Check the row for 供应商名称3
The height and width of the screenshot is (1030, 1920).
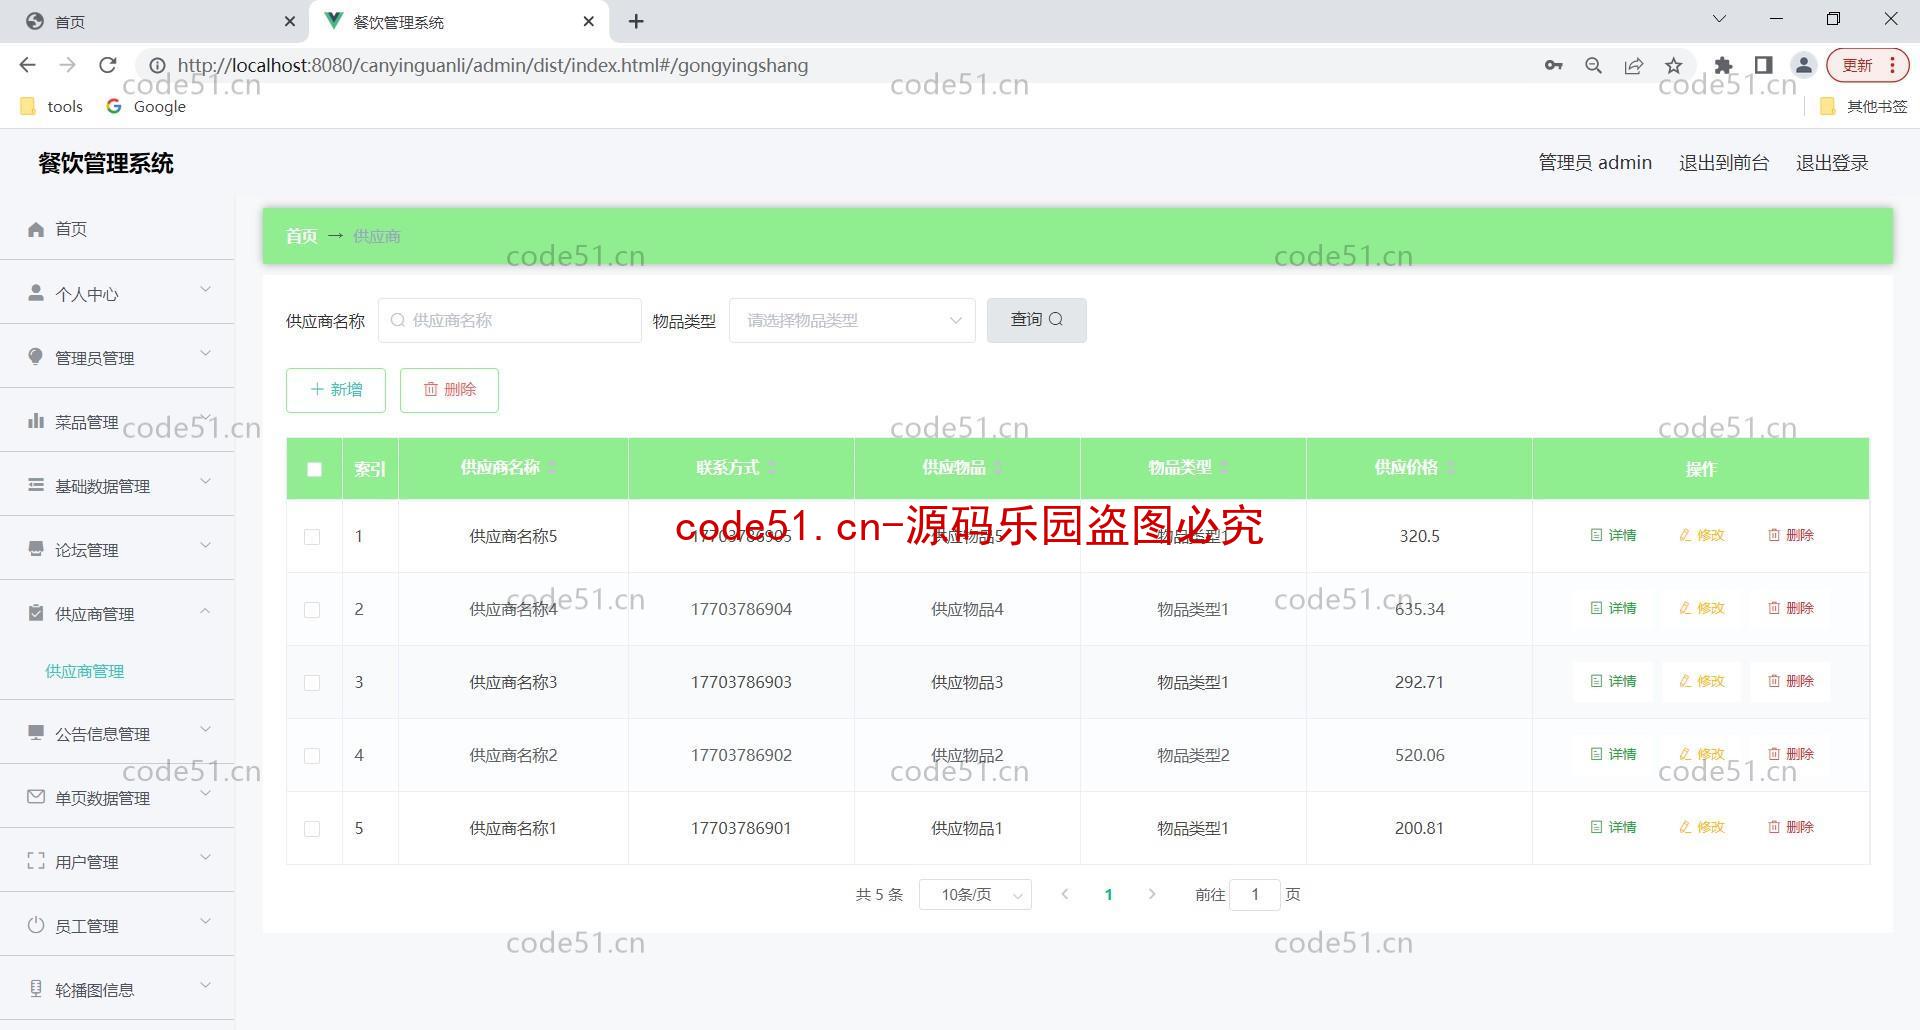click(312, 683)
